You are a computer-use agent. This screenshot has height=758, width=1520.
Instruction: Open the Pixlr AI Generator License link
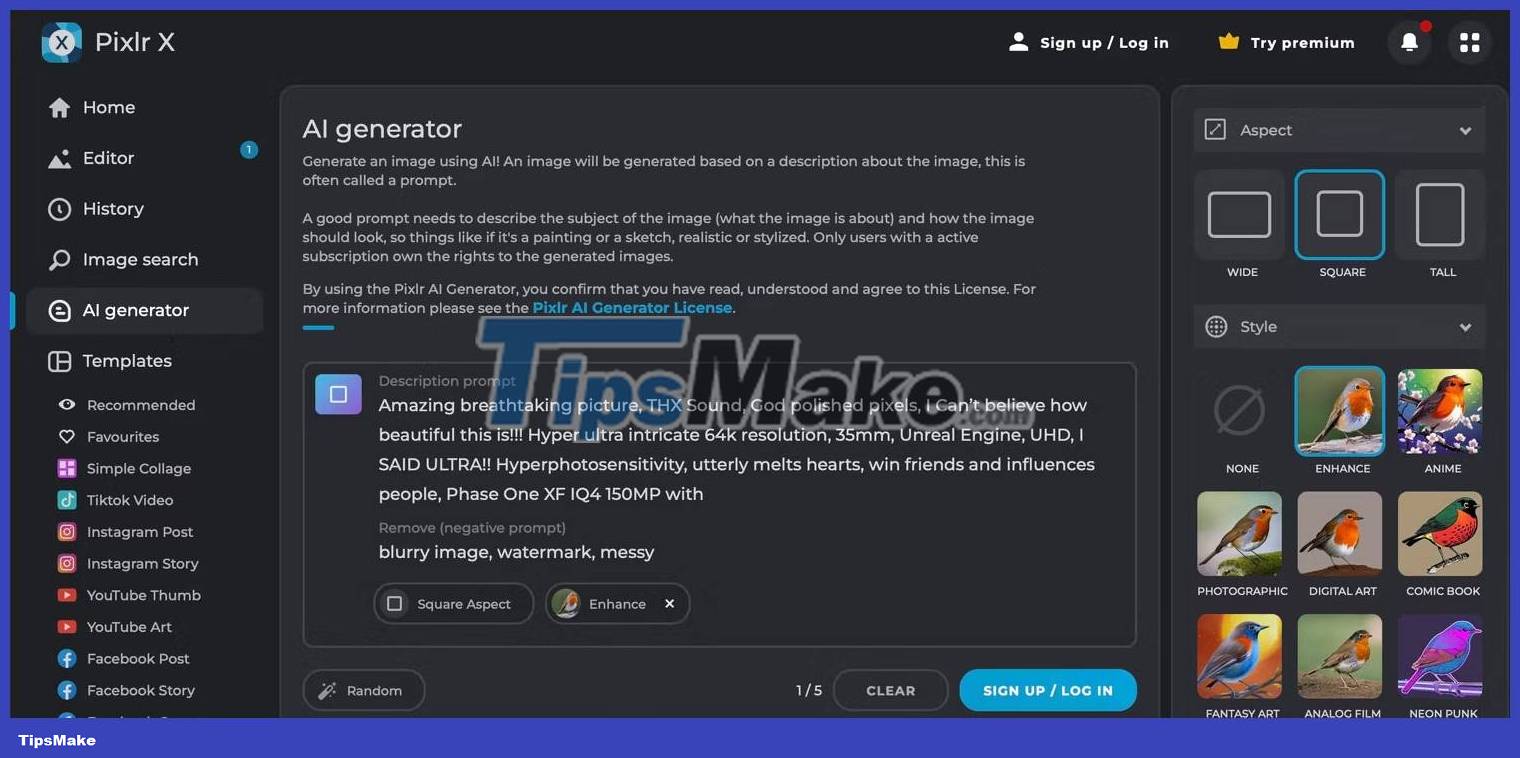[x=632, y=308]
